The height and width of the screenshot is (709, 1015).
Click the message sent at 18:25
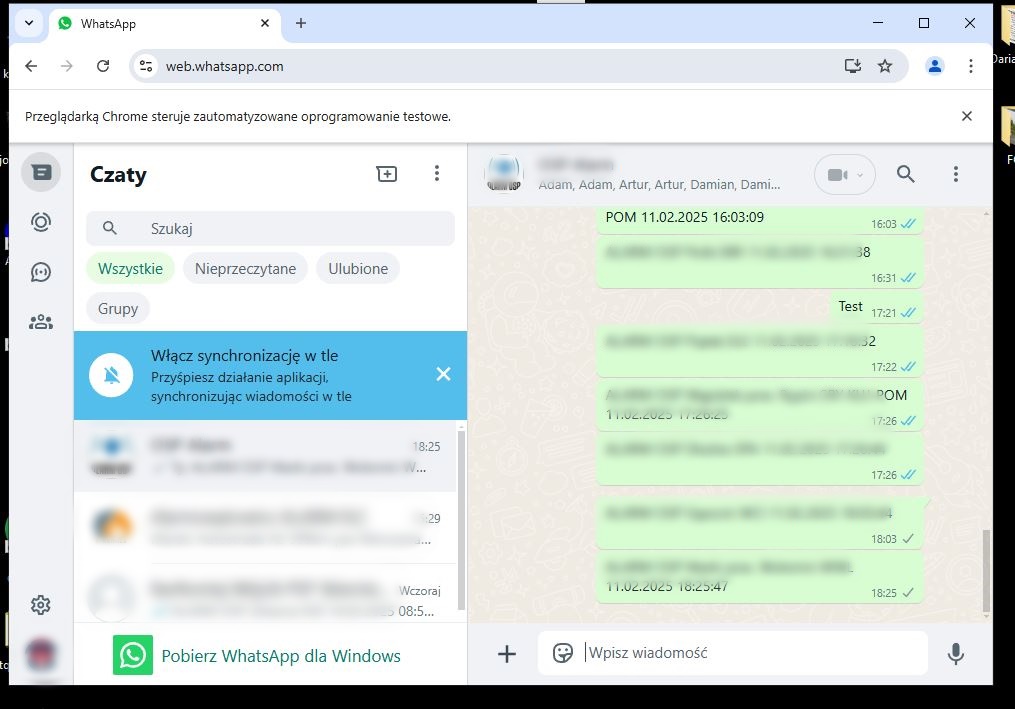[760, 577]
